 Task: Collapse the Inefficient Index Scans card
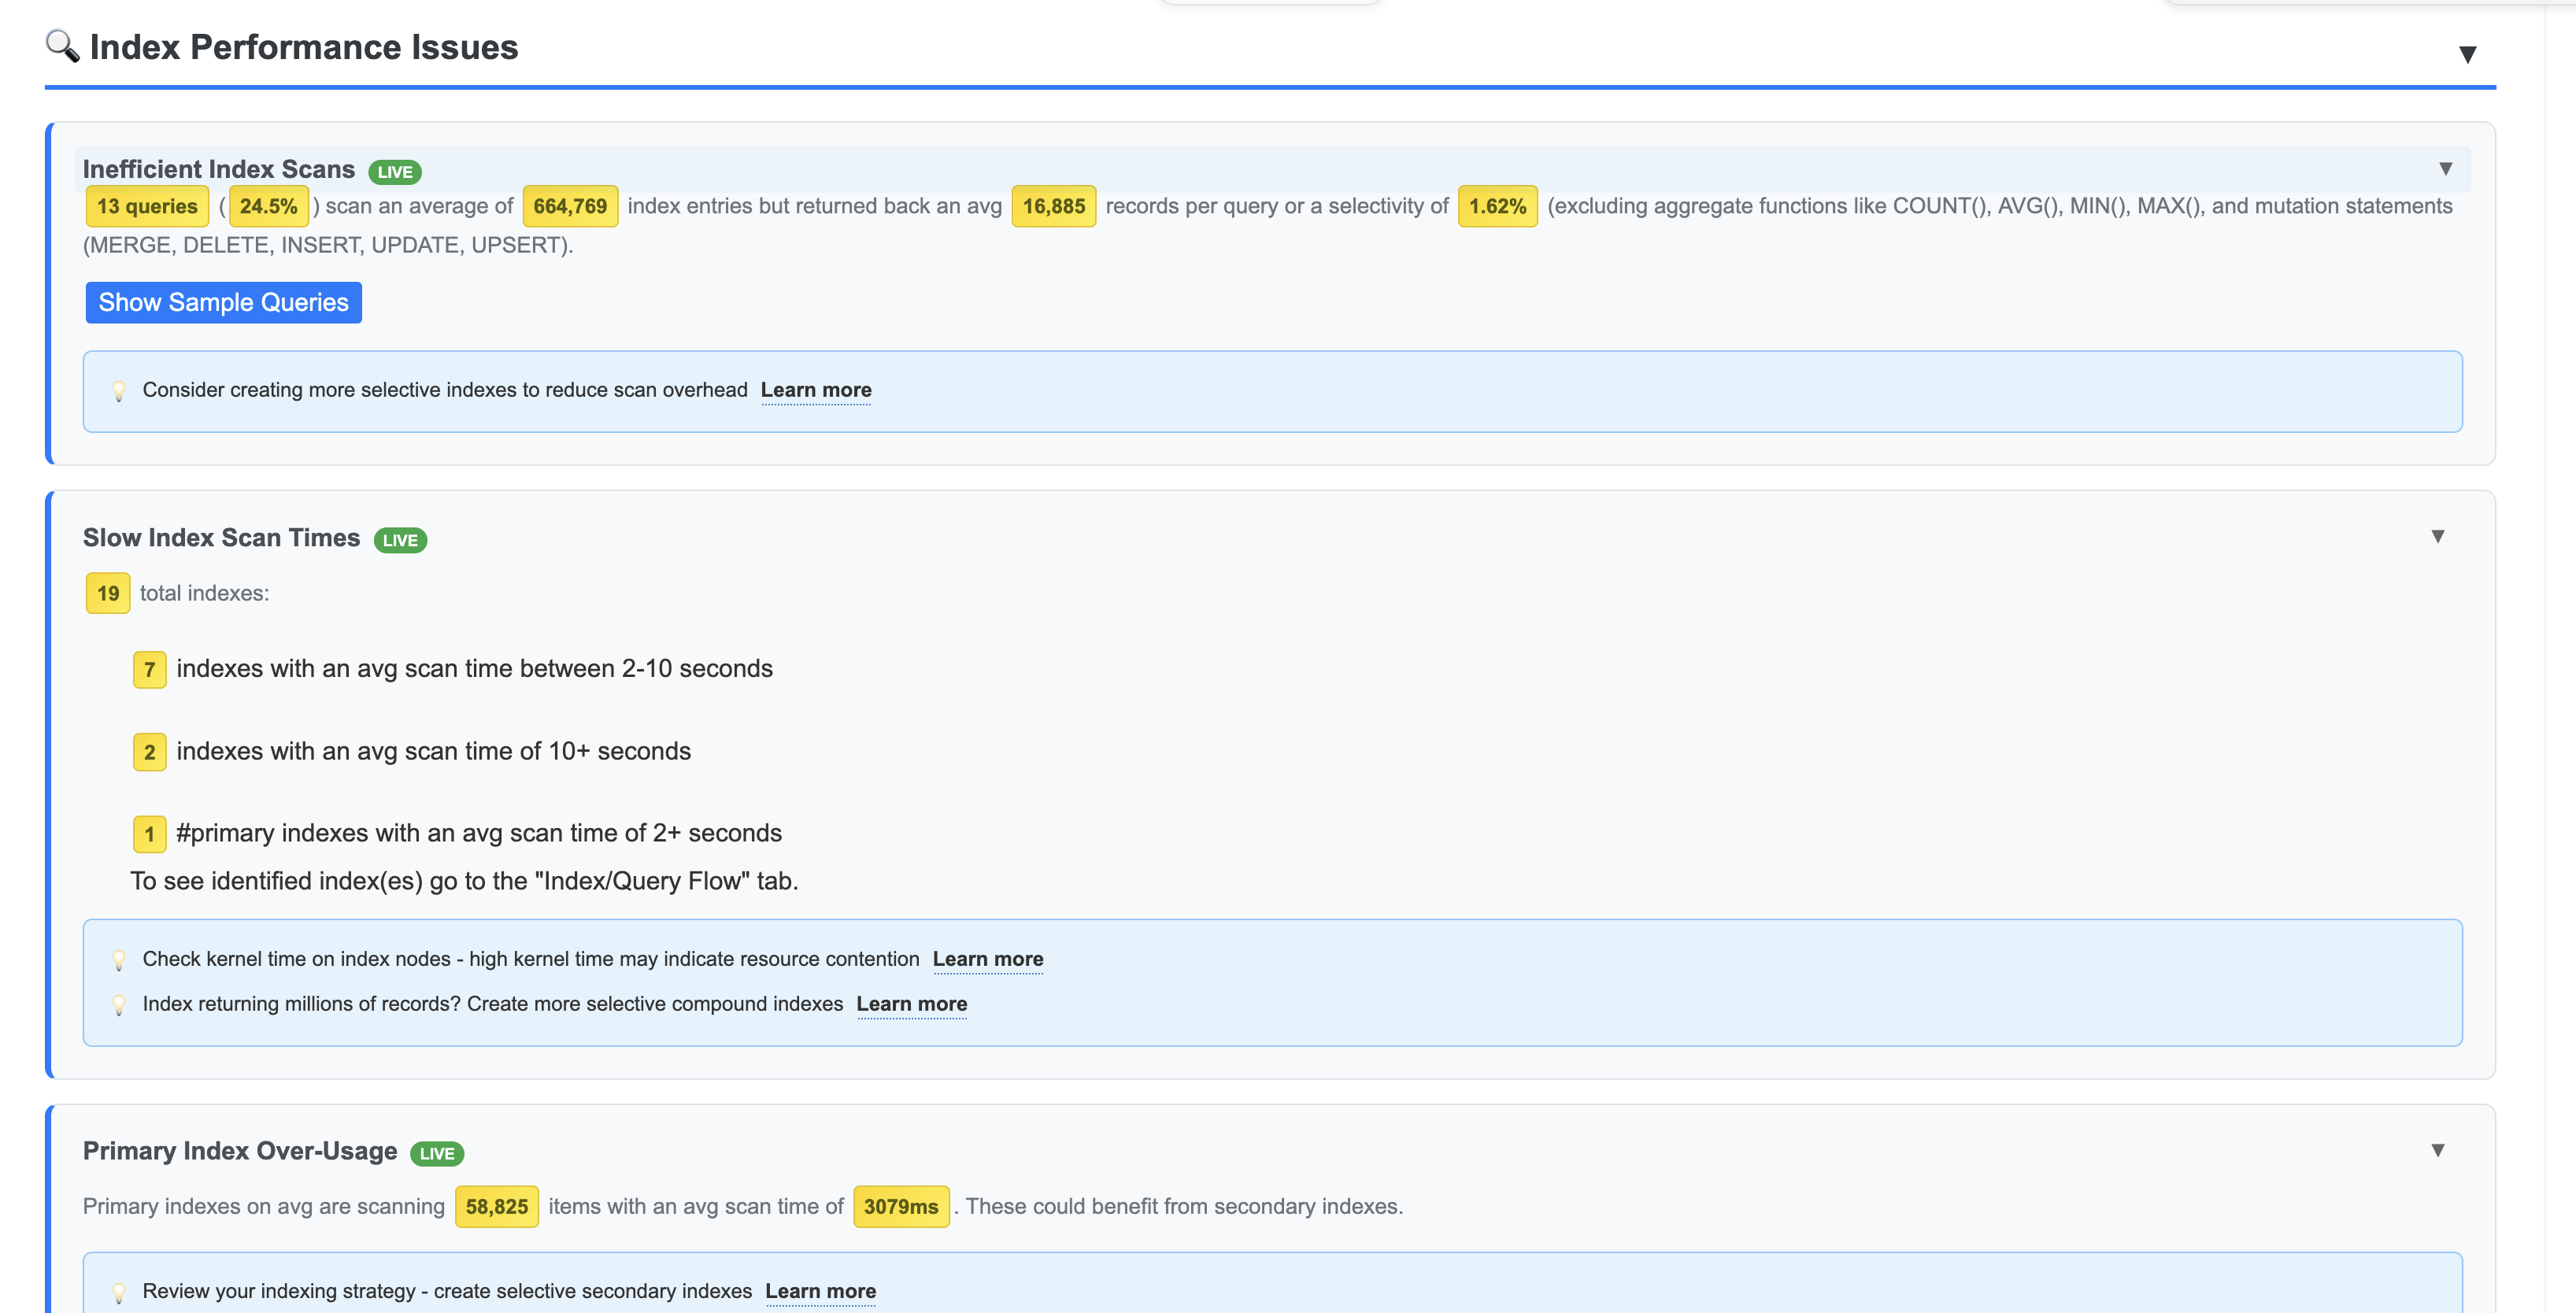click(x=2445, y=169)
